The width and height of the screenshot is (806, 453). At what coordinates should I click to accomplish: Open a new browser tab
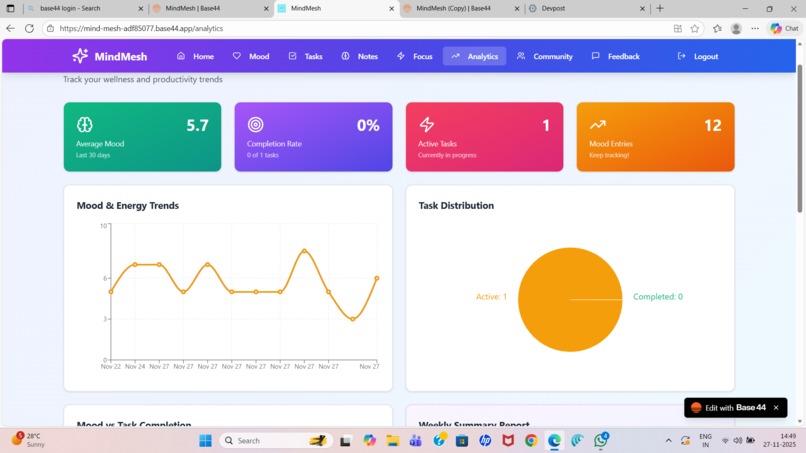click(x=660, y=8)
